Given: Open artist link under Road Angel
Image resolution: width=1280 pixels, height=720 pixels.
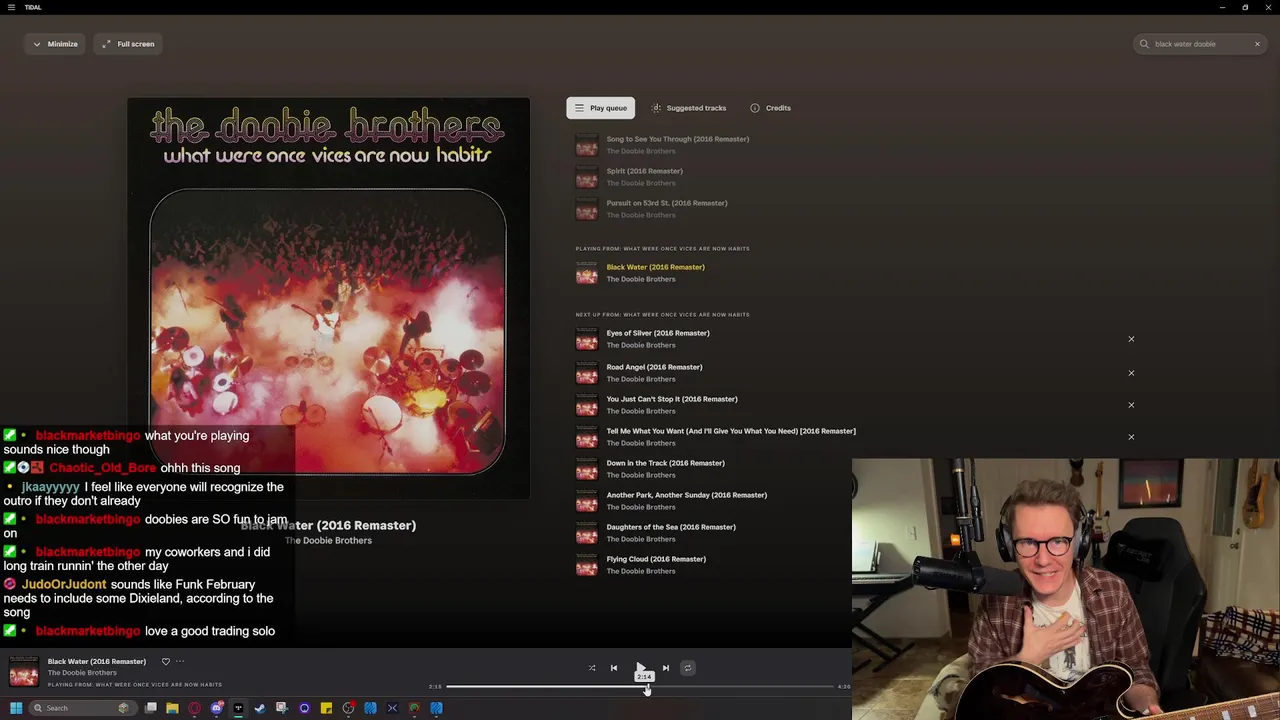Looking at the screenshot, I should [x=641, y=379].
